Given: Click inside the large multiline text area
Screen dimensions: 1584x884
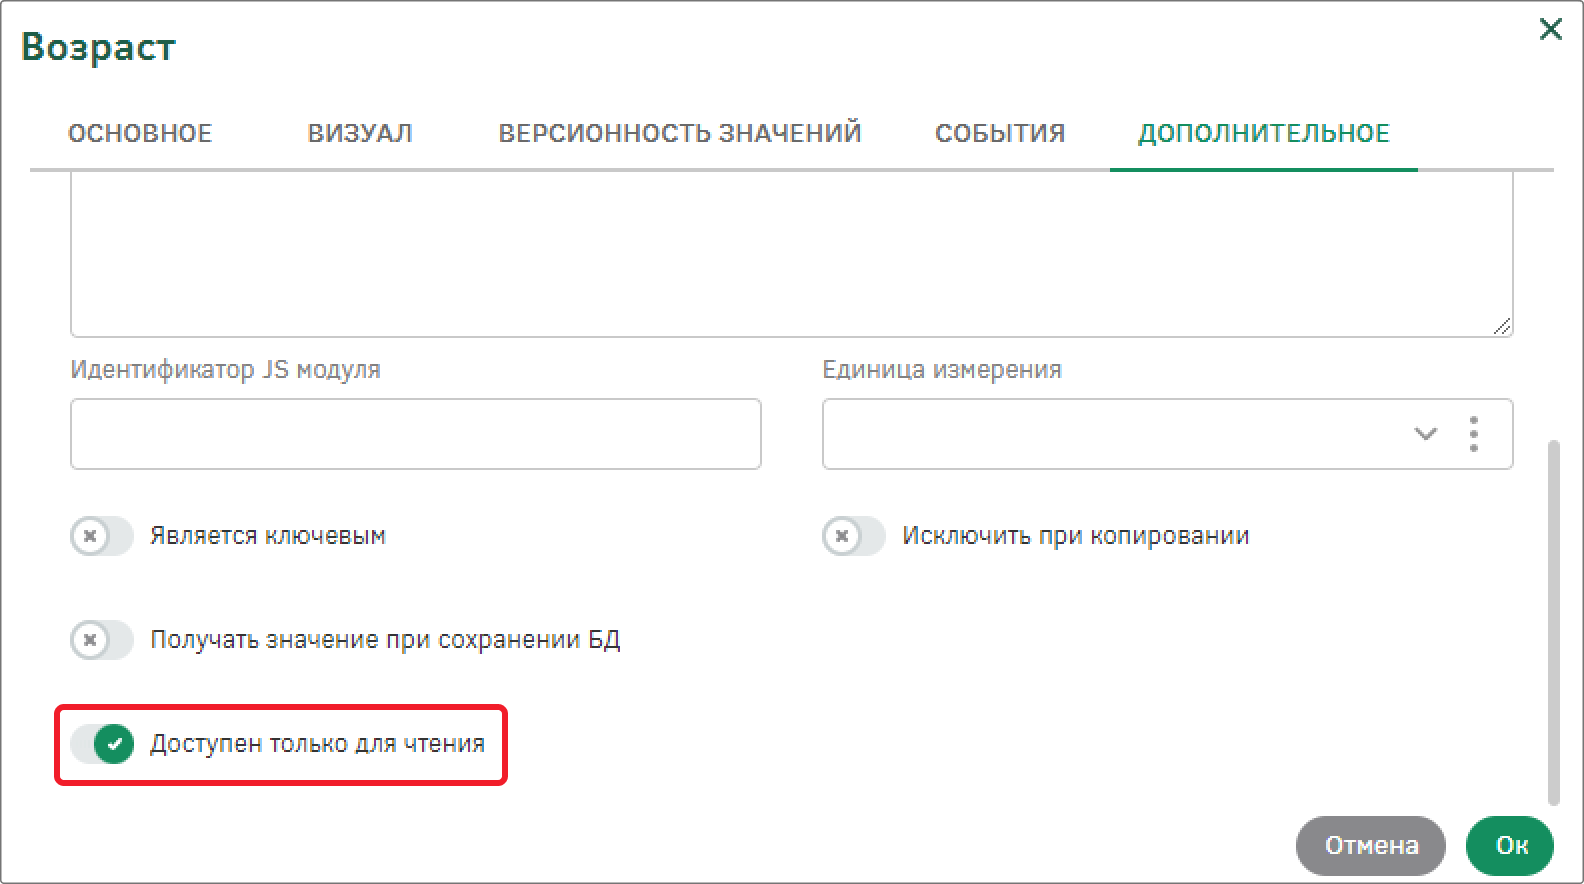Looking at the screenshot, I should (792, 254).
